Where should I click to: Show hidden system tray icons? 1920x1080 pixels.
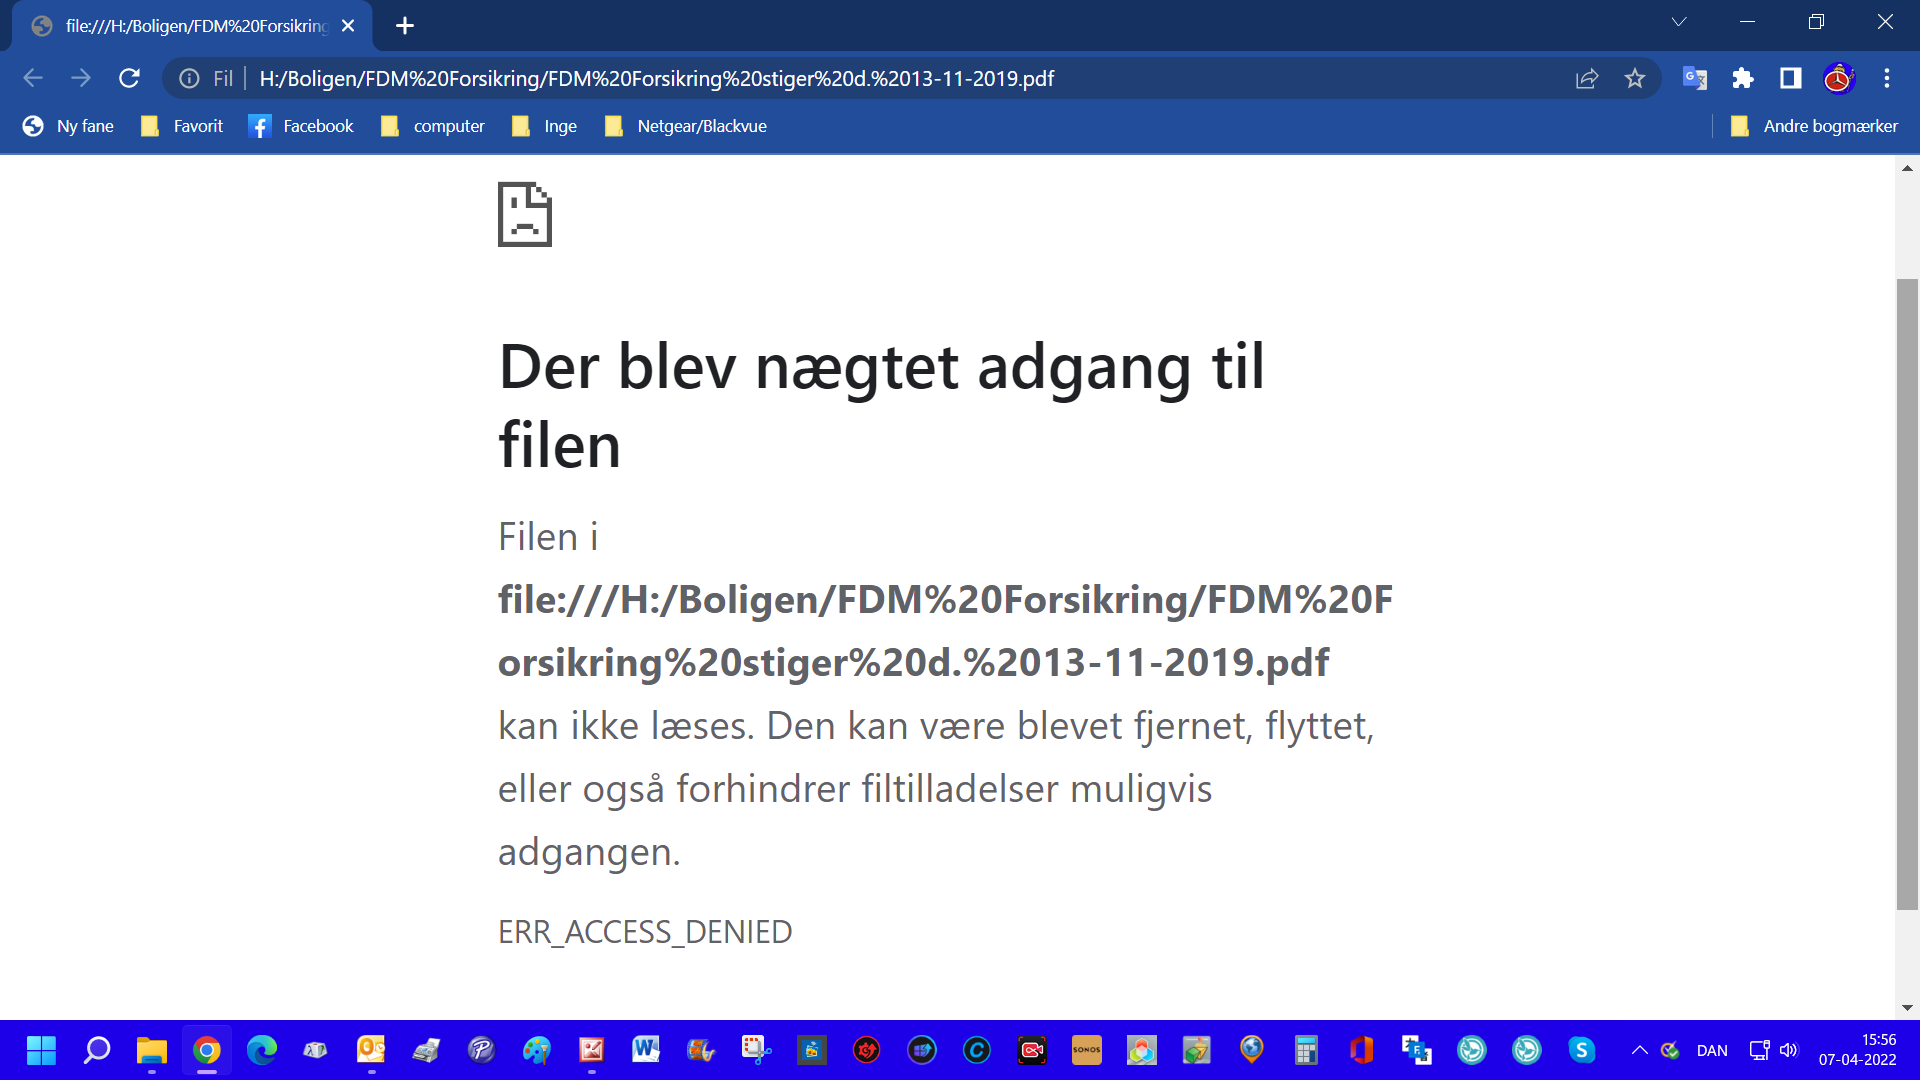1640,1050
